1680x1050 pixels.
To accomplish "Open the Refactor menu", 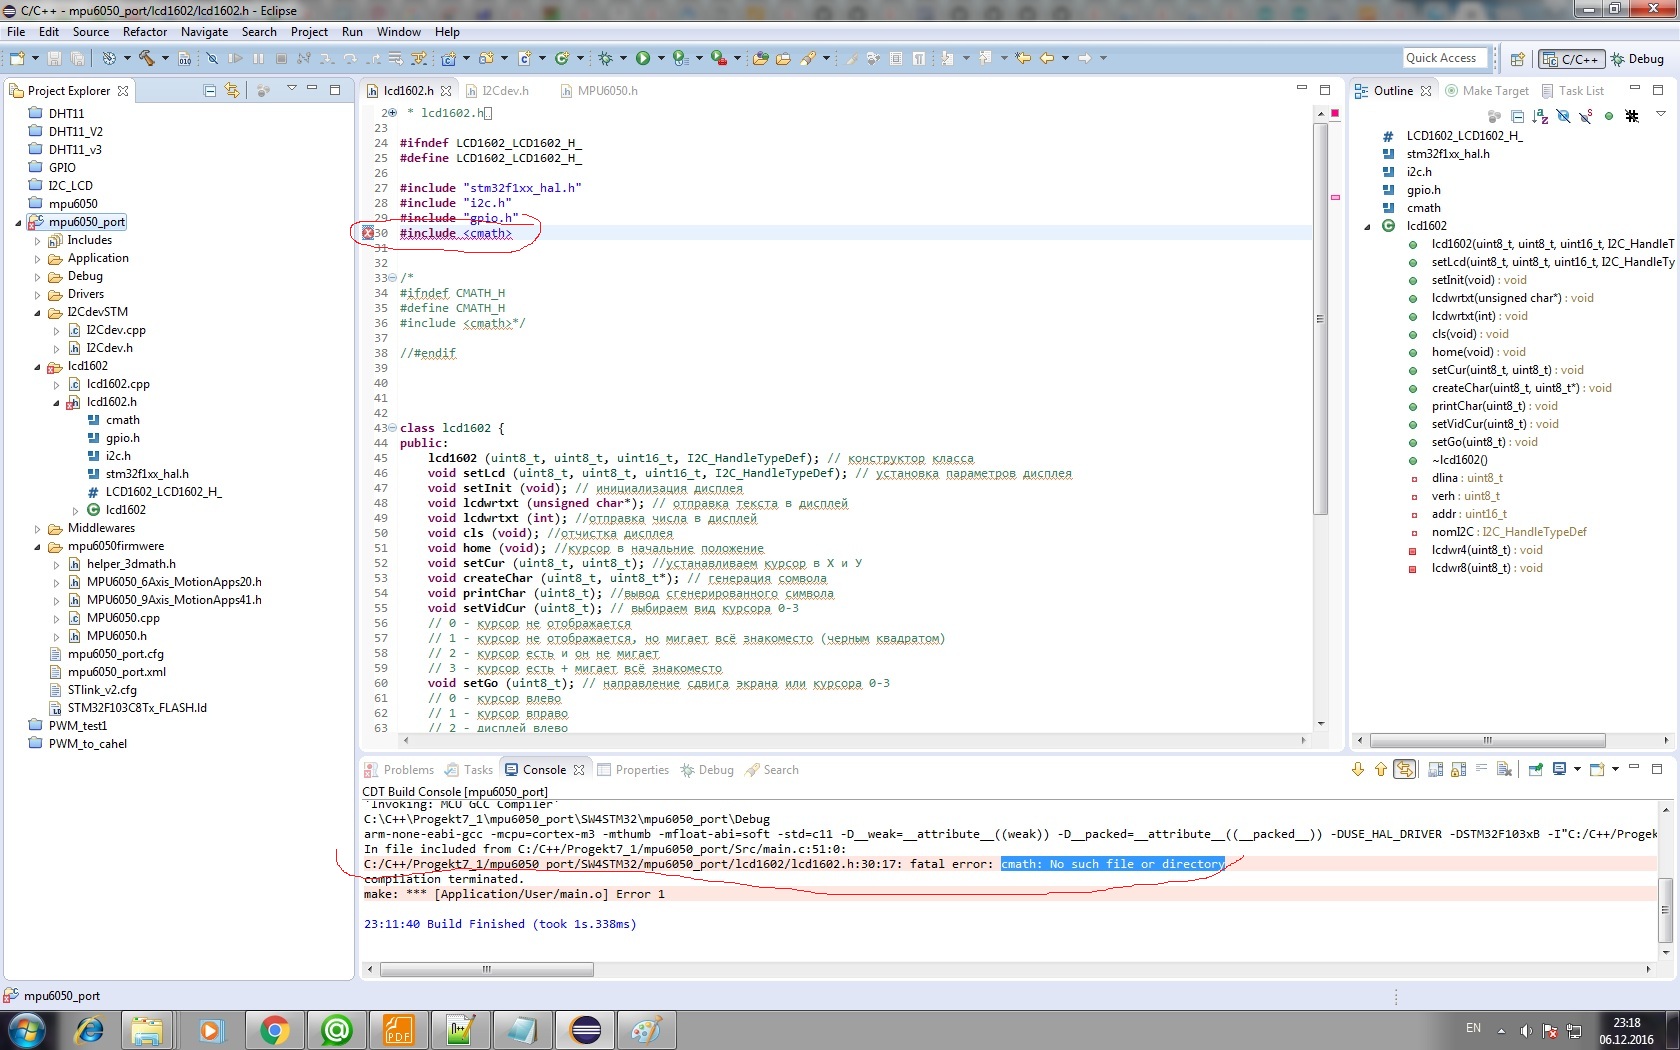I will click(145, 32).
